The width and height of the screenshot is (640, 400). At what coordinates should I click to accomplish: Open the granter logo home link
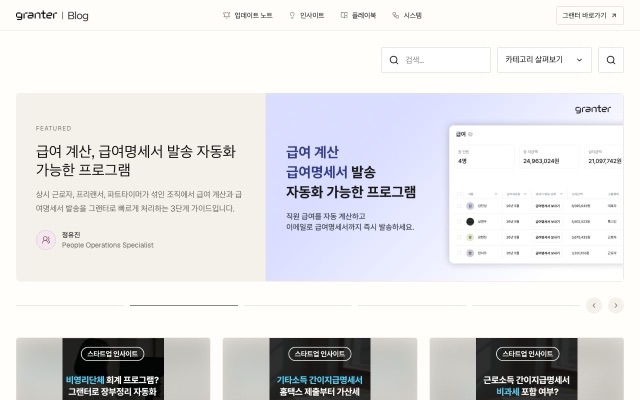click(x=36, y=16)
